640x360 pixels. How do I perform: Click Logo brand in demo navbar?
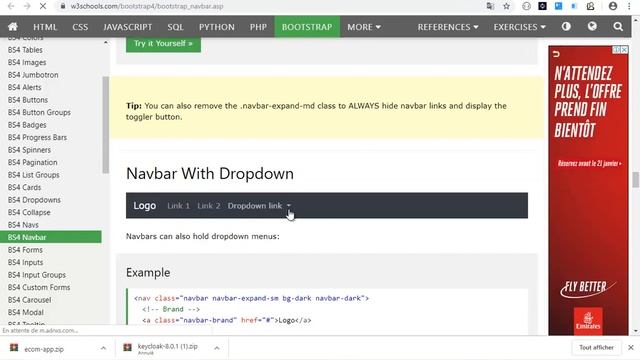click(144, 206)
